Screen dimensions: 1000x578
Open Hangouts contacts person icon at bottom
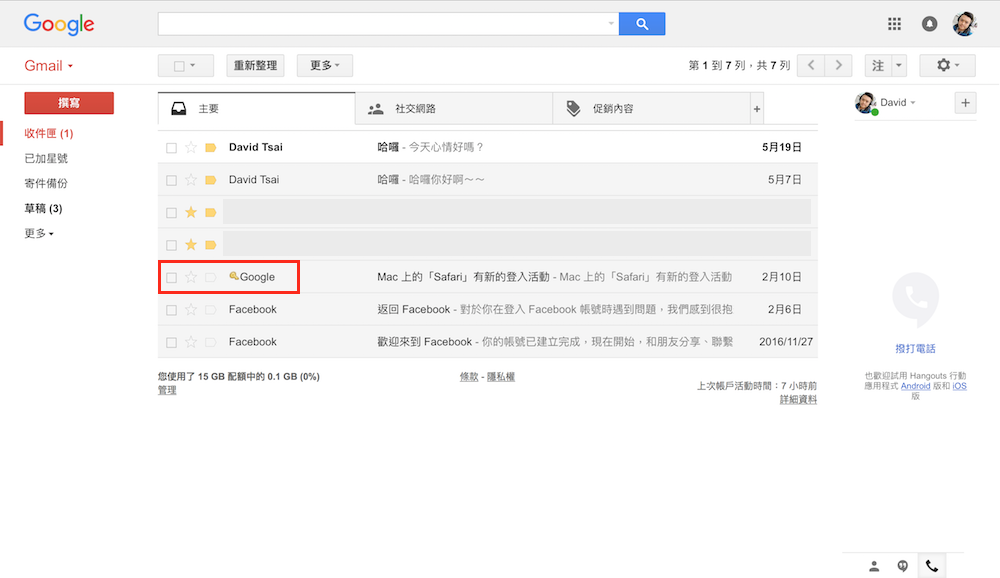click(874, 566)
